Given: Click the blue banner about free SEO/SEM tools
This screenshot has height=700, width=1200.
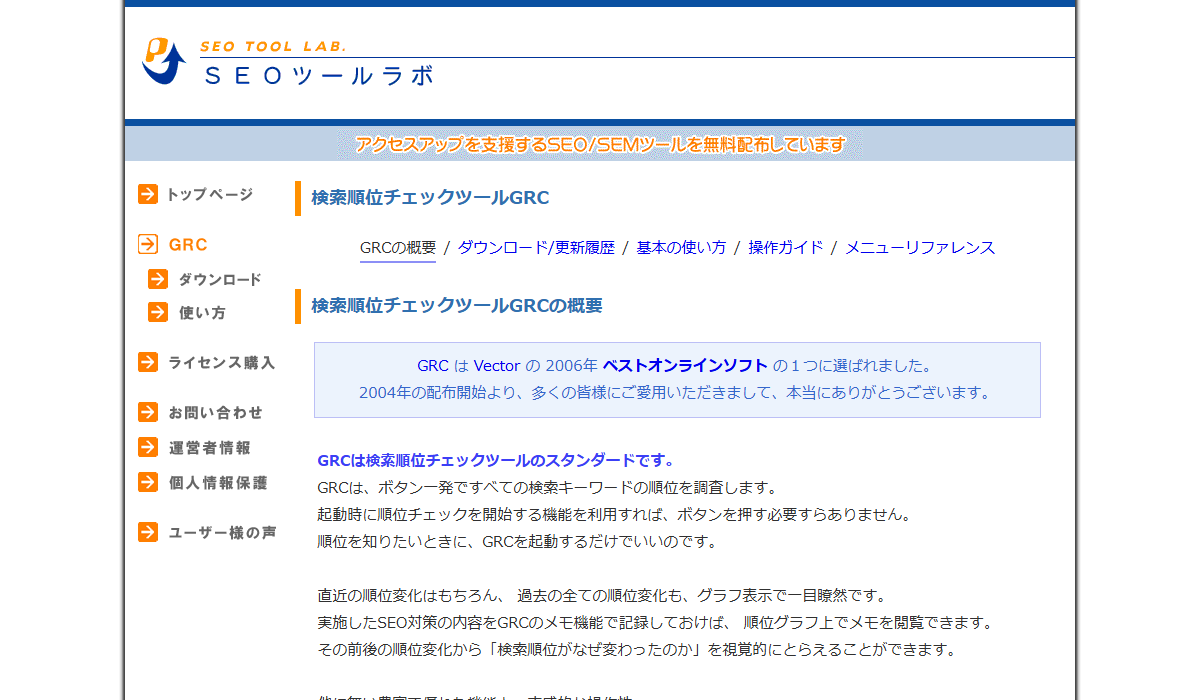Looking at the screenshot, I should coord(600,143).
